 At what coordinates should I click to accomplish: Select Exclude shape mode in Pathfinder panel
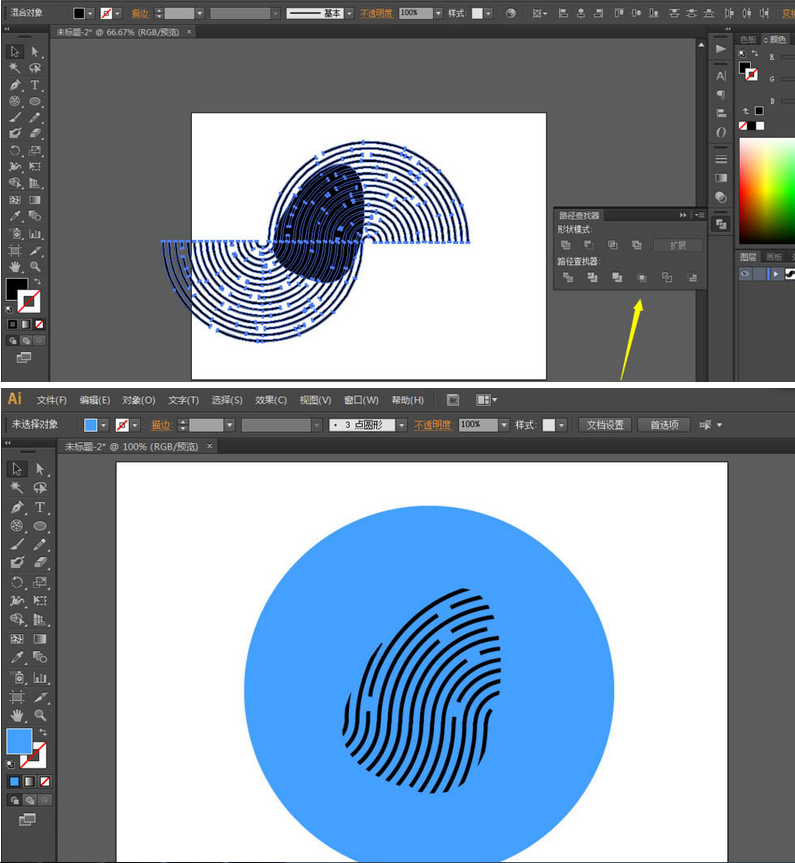pyautogui.click(x=636, y=245)
